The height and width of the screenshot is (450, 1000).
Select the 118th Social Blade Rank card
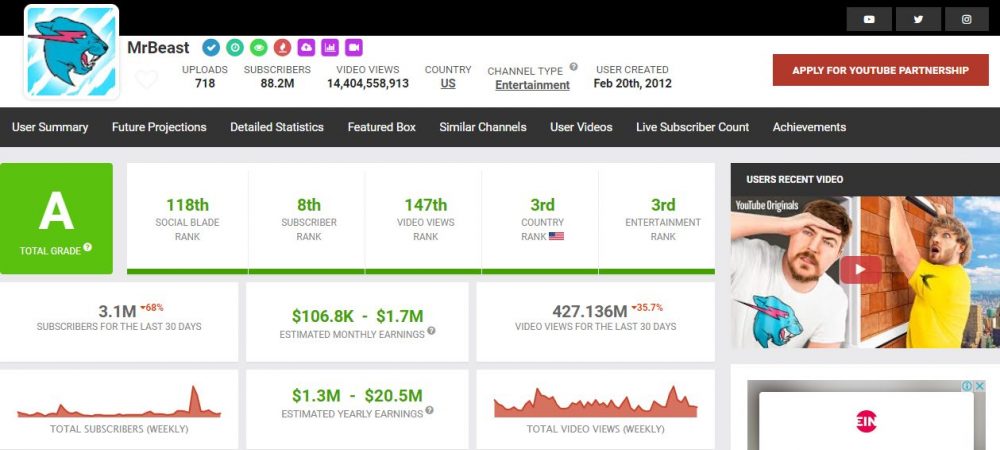click(188, 219)
